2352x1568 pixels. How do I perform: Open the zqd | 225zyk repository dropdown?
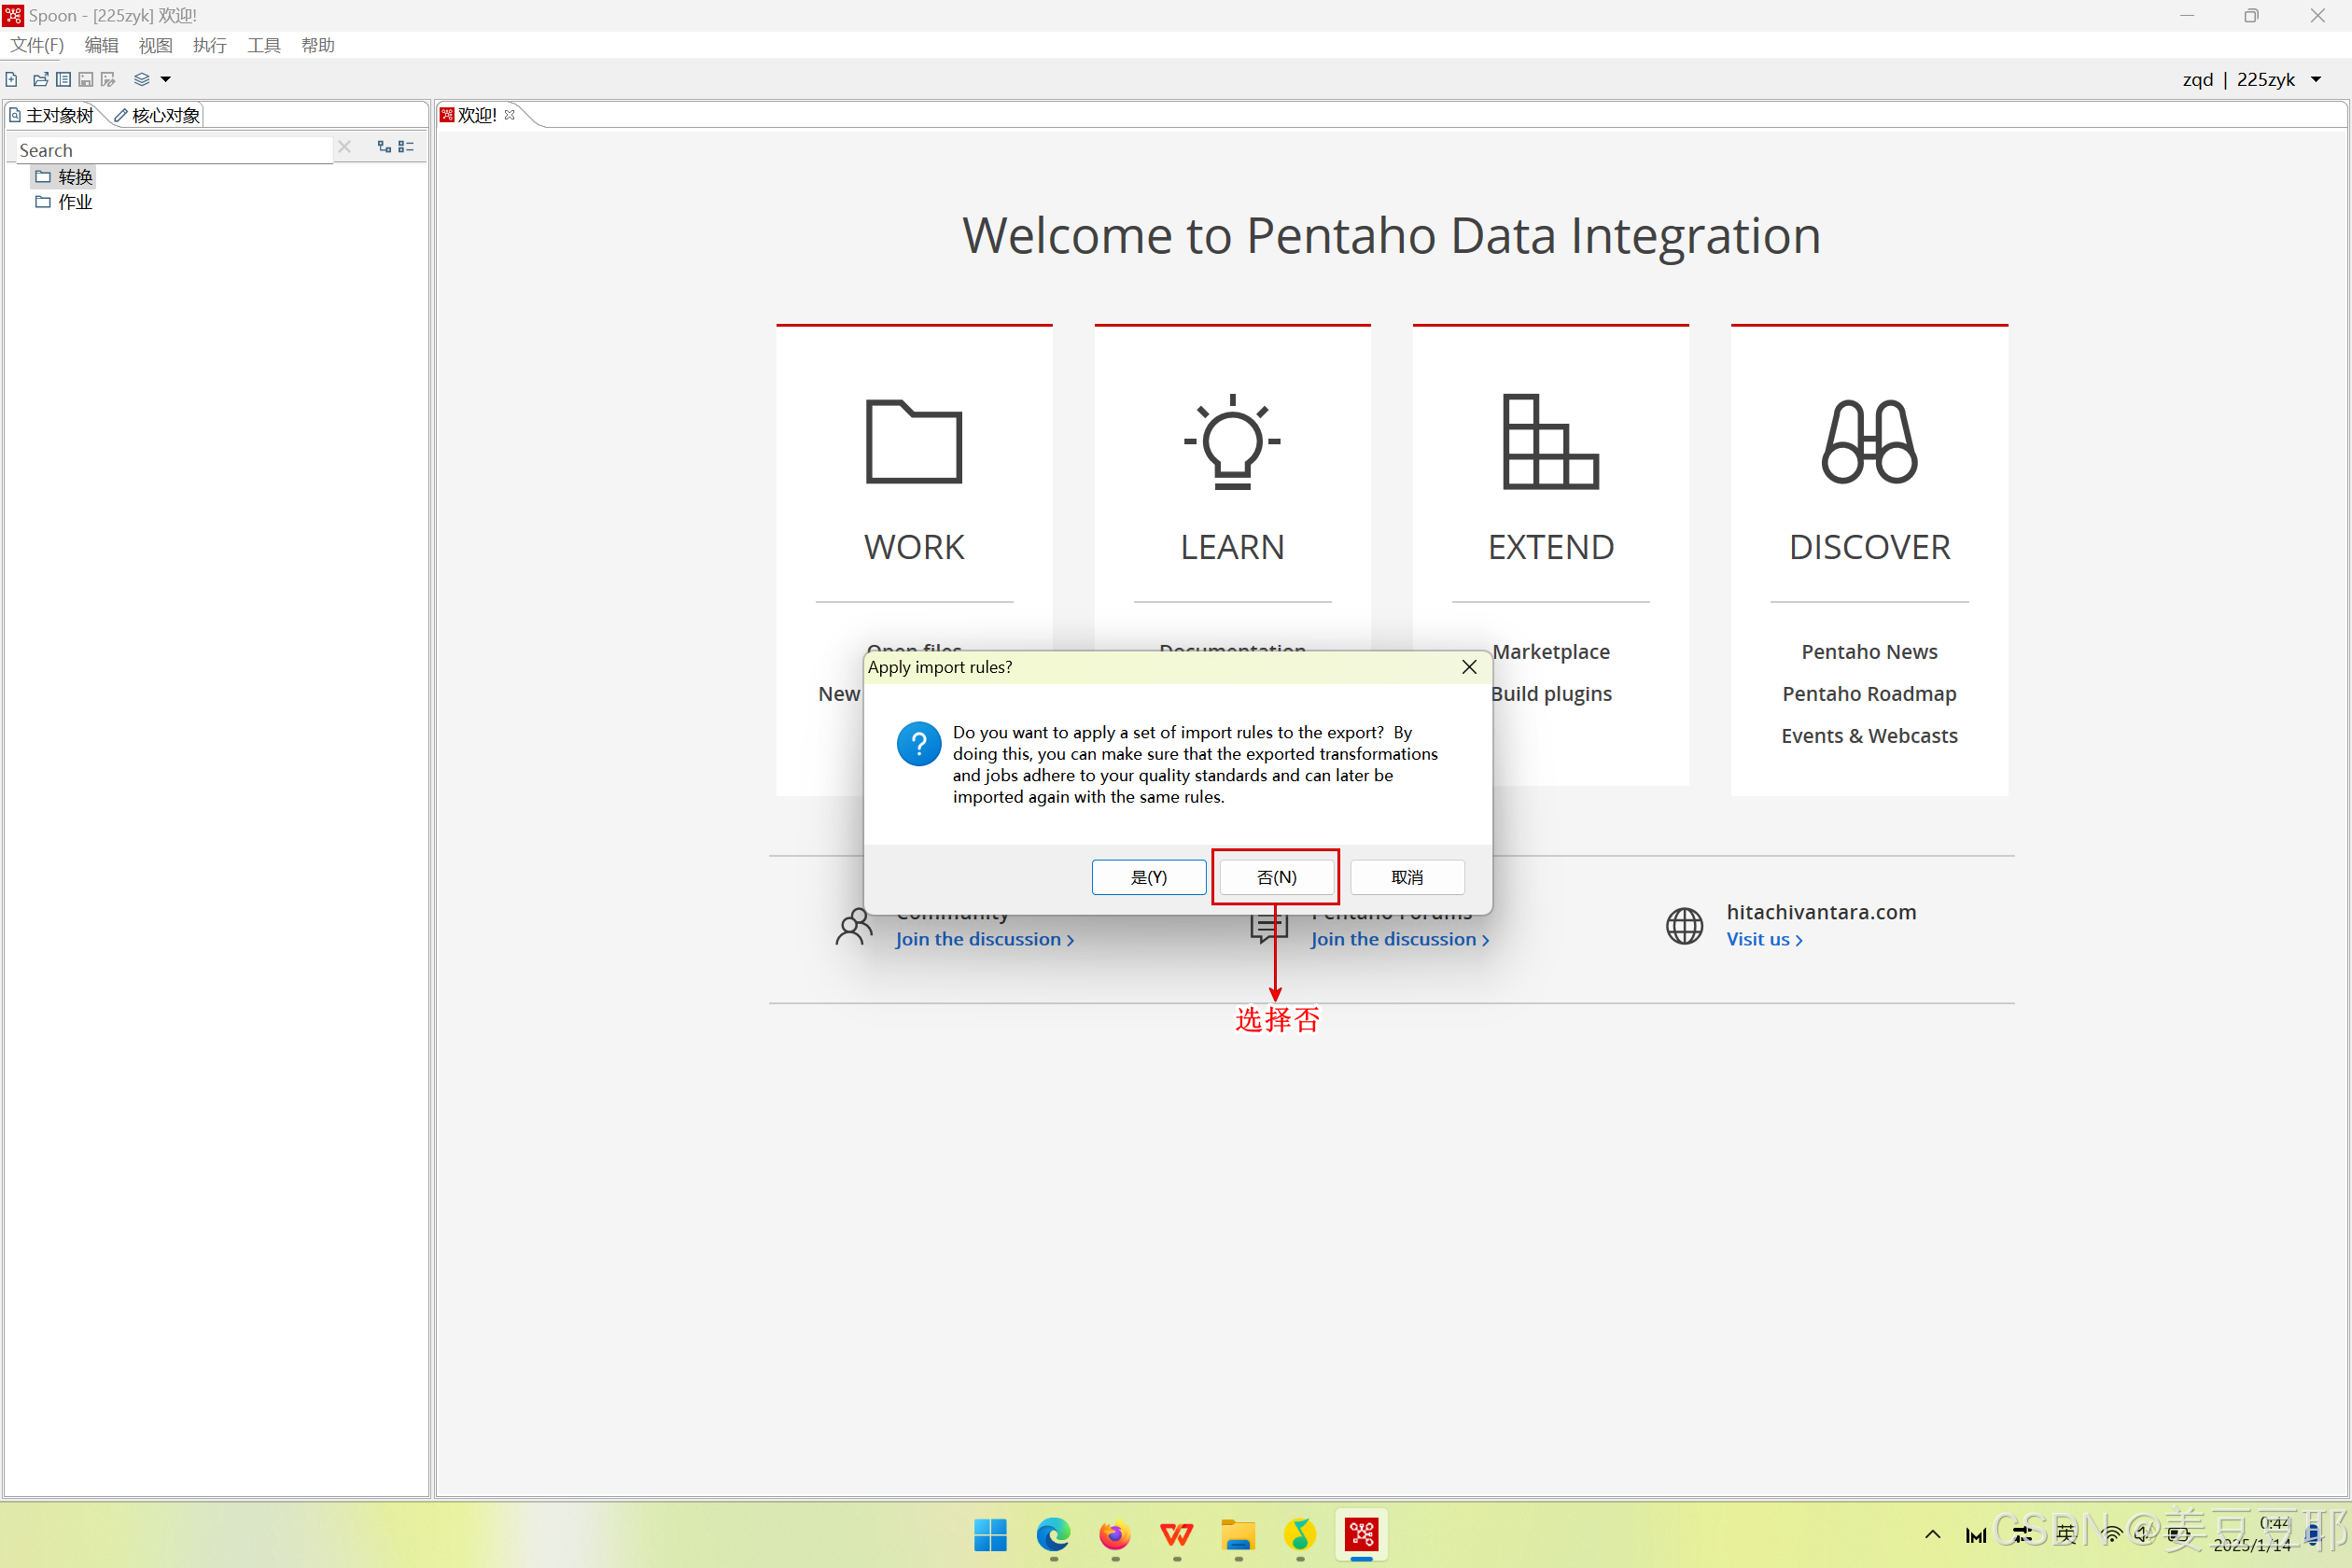[x=2315, y=79]
